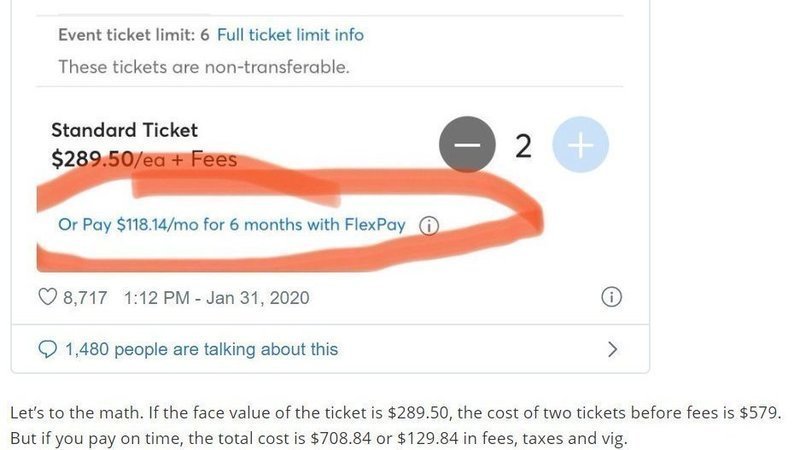Open the 1:12 PM - Jan 31, 2020 timestamp

(215, 297)
